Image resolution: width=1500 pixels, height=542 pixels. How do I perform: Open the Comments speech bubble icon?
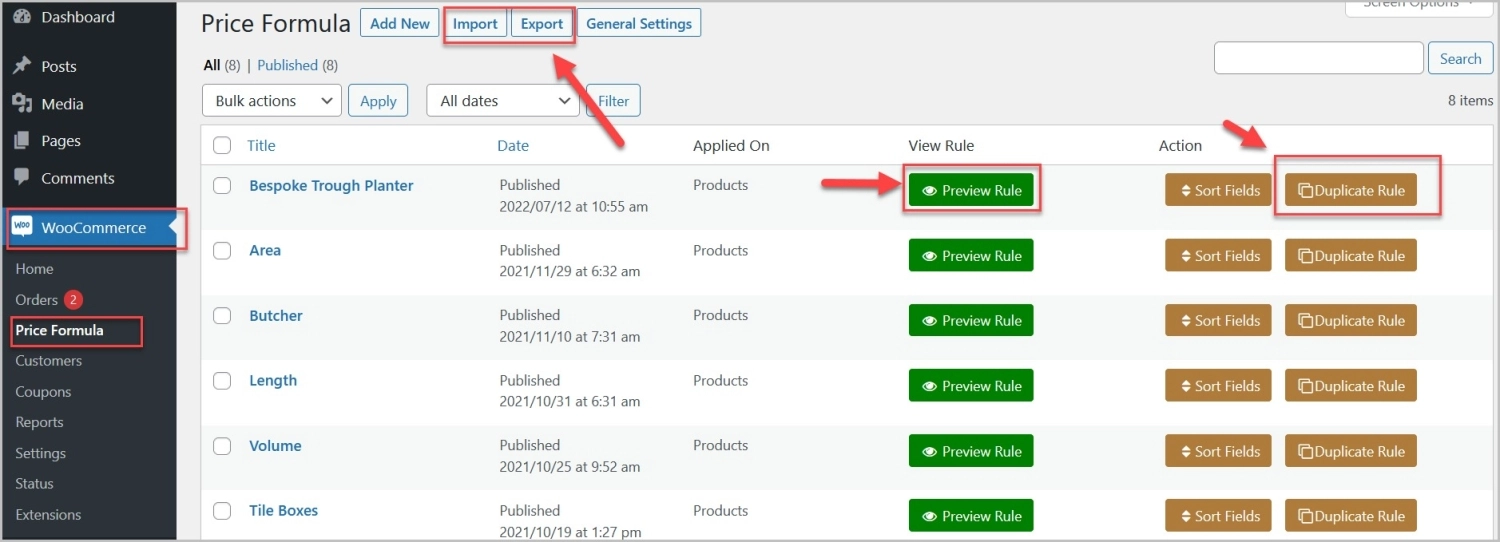pos(21,178)
